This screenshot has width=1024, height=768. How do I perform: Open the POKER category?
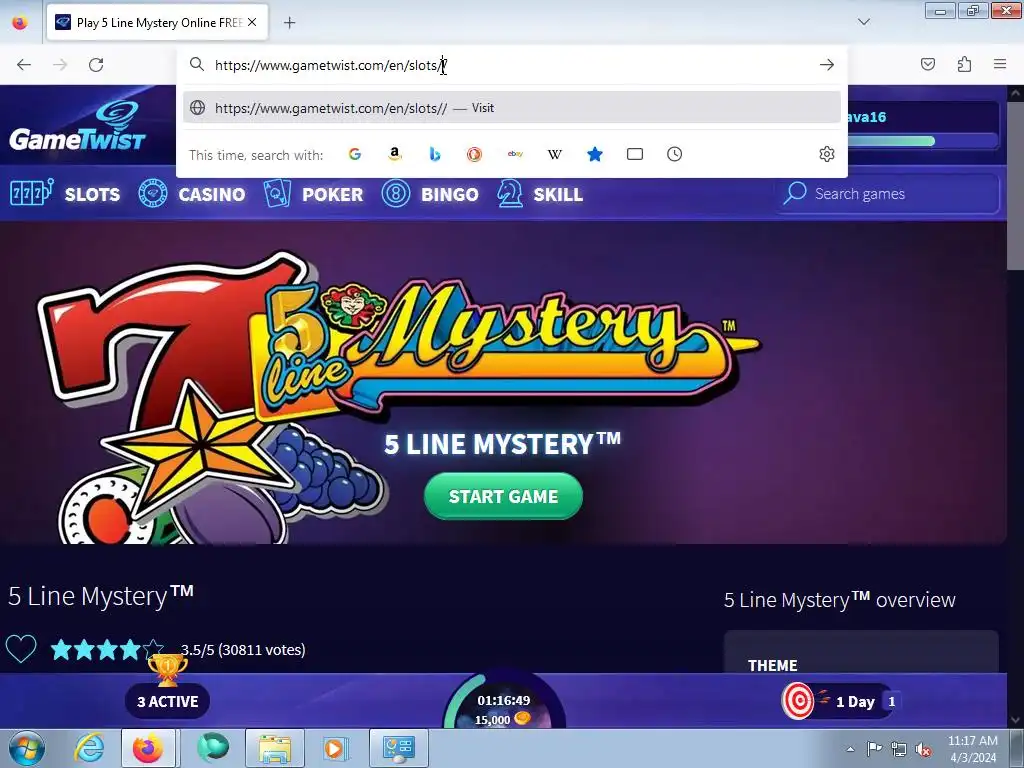pyautogui.click(x=313, y=194)
